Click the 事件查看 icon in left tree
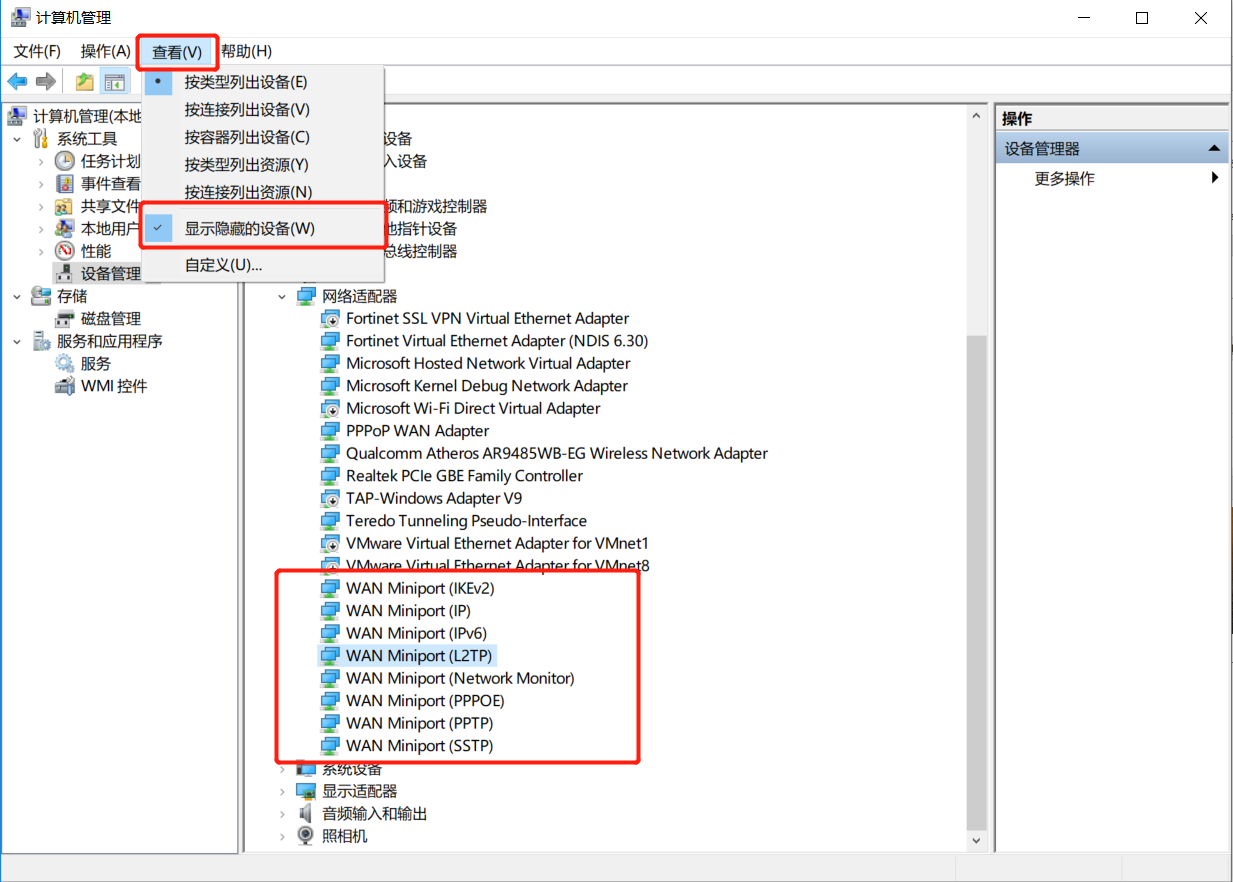The image size is (1233, 882). pyautogui.click(x=64, y=184)
